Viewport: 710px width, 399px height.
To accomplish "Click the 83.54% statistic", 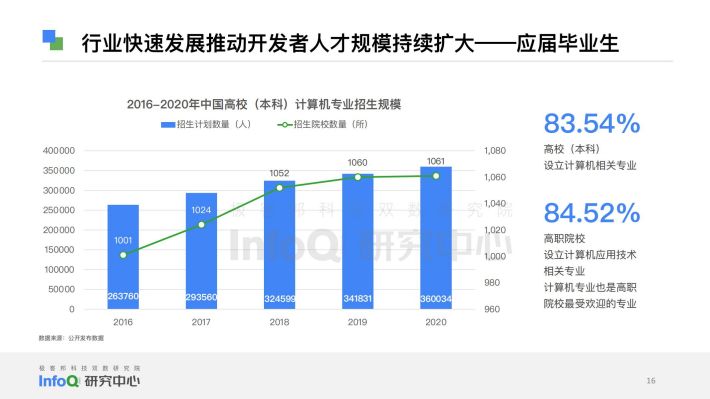I will 592,123.
